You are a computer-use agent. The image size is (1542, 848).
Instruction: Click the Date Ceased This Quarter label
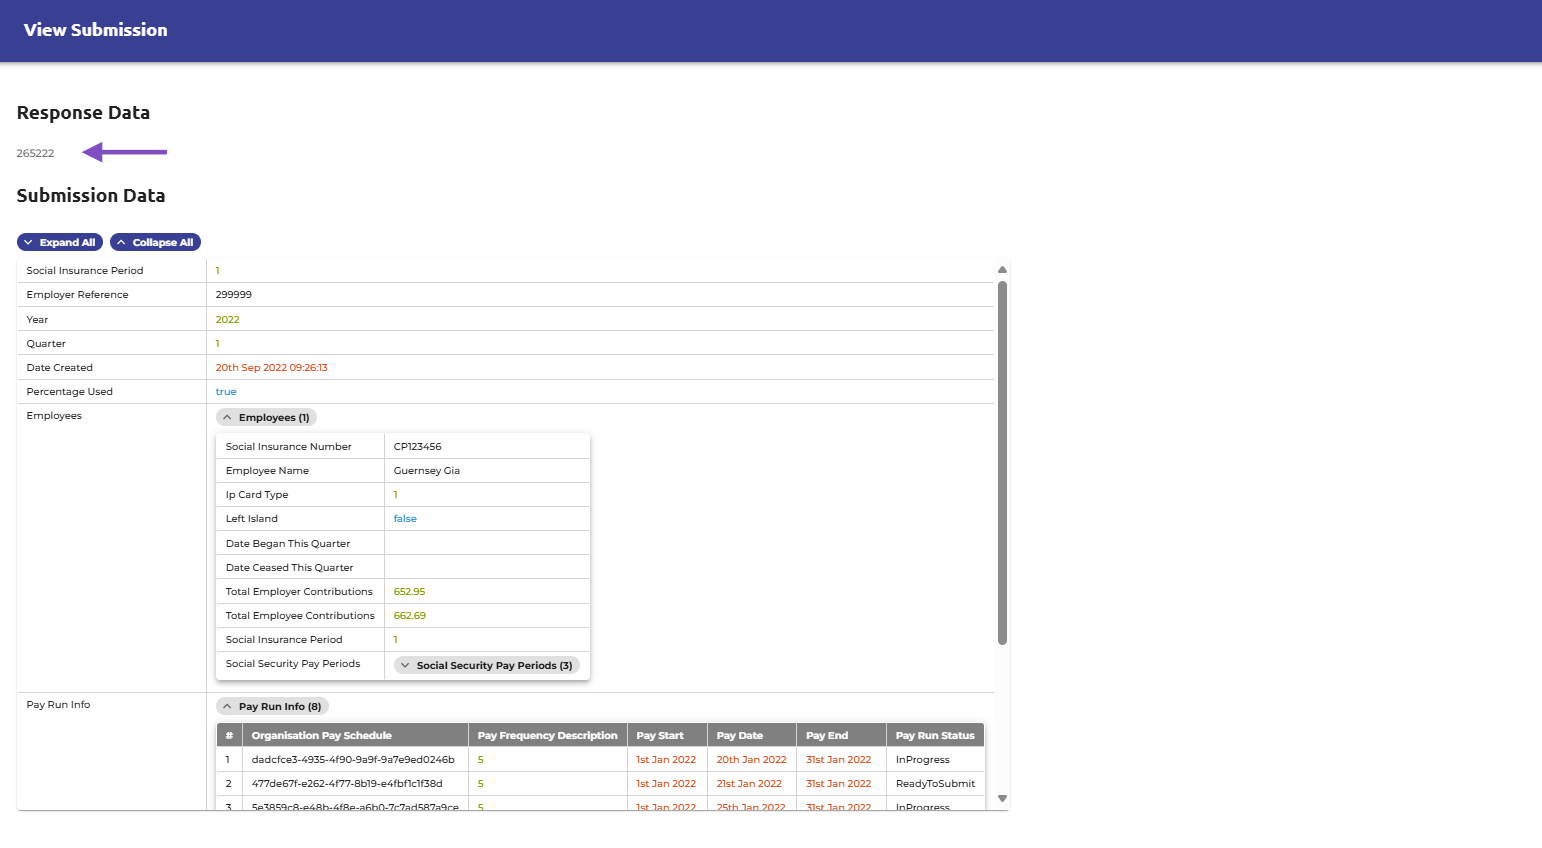coord(290,568)
